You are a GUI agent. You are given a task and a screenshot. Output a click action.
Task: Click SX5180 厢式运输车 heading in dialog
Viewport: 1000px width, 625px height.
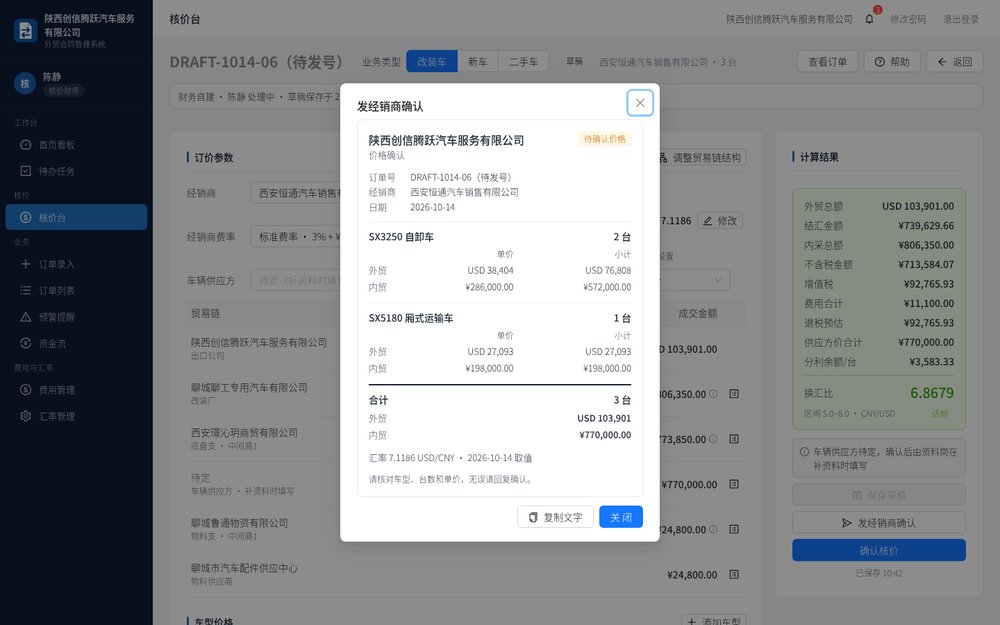pos(411,318)
